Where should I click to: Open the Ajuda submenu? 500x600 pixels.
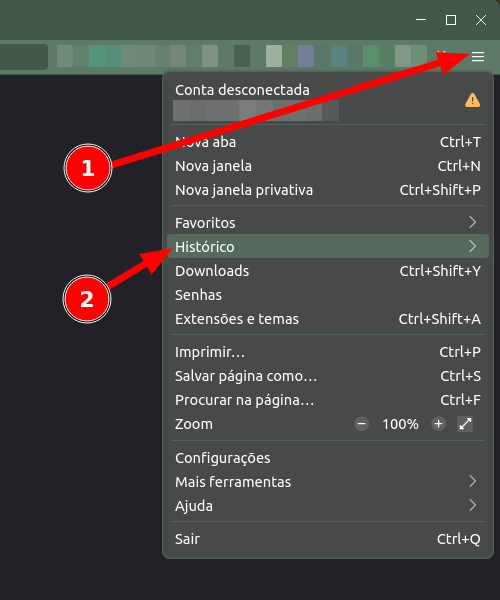328,506
